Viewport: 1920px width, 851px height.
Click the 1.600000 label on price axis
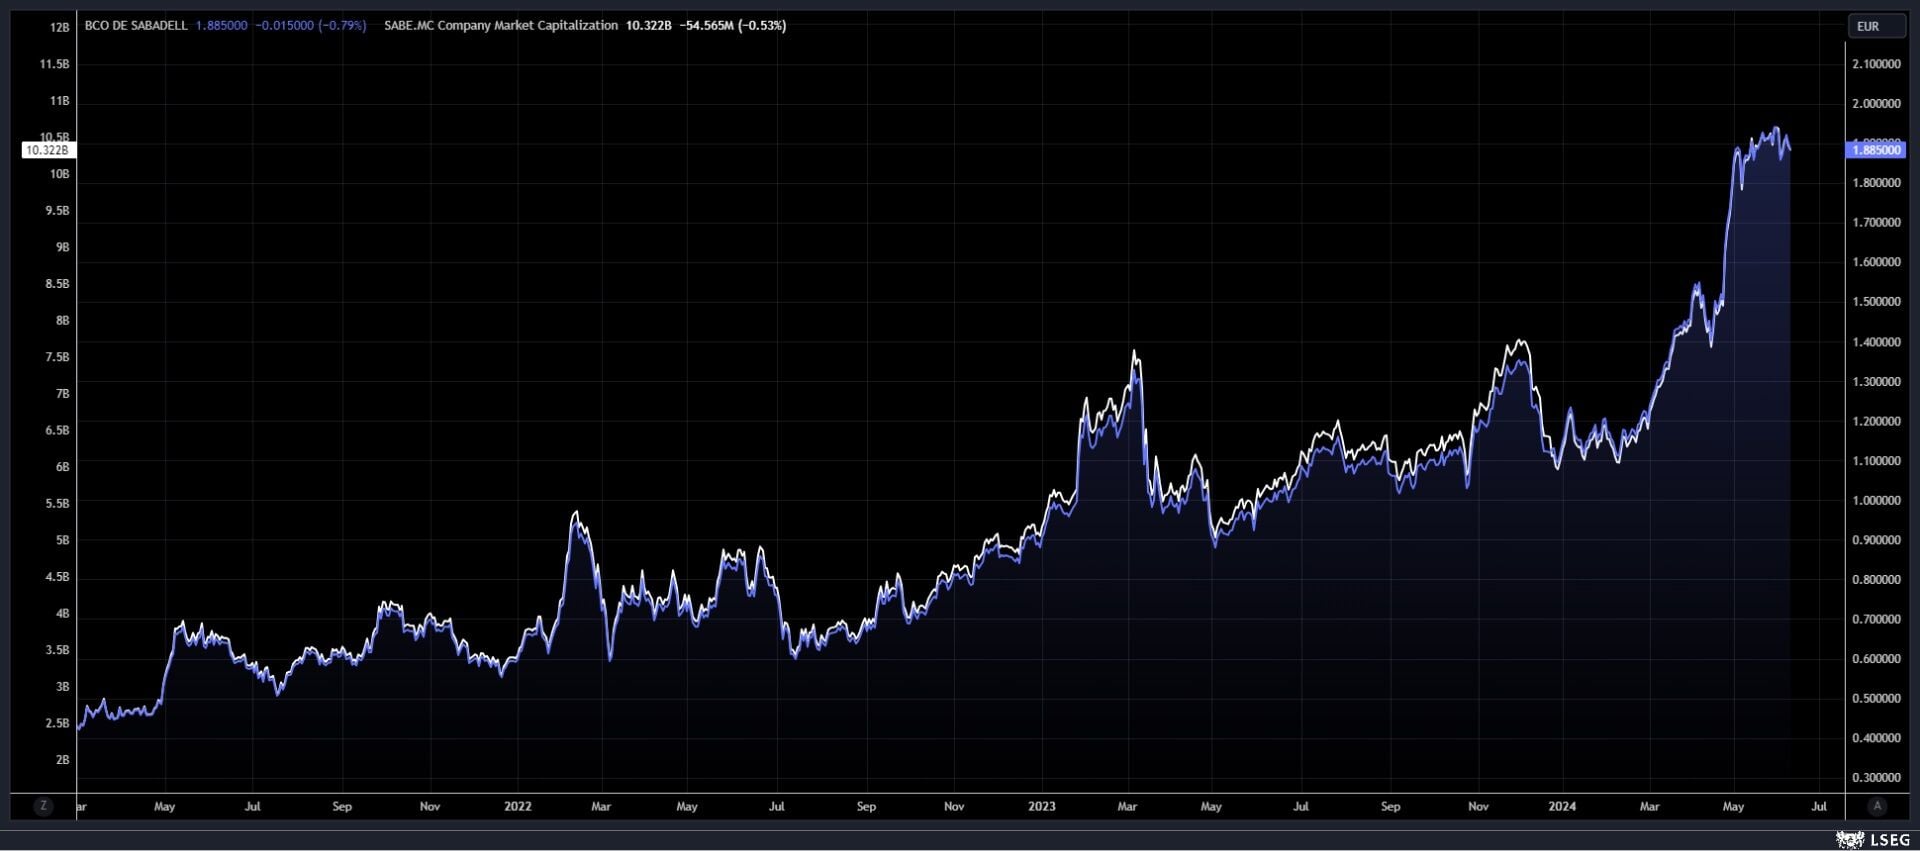click(1876, 262)
